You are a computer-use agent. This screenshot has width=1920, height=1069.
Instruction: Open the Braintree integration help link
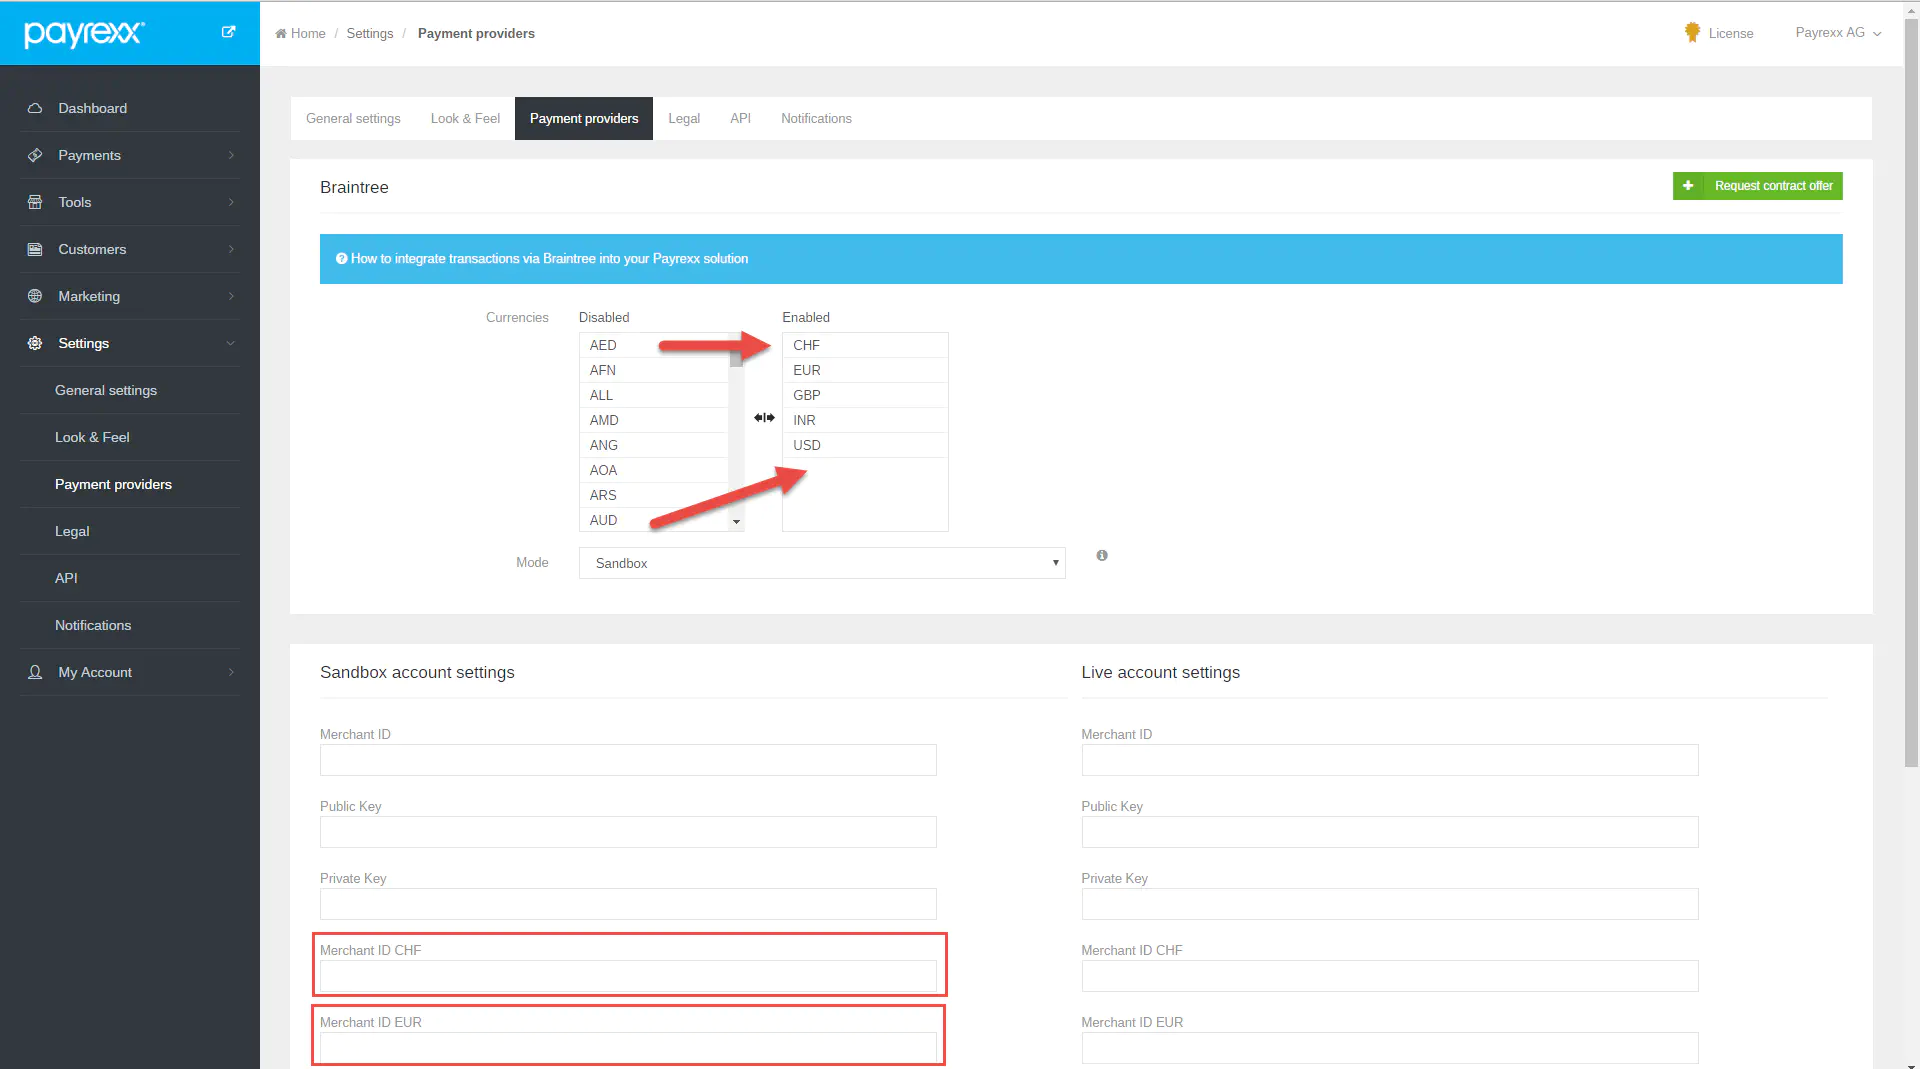point(549,259)
